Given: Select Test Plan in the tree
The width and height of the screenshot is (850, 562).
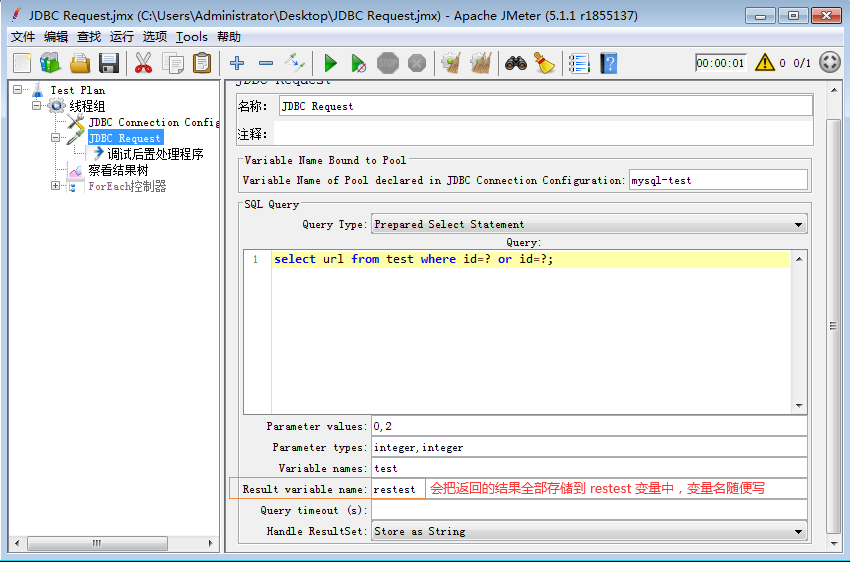Looking at the screenshot, I should click(x=78, y=90).
